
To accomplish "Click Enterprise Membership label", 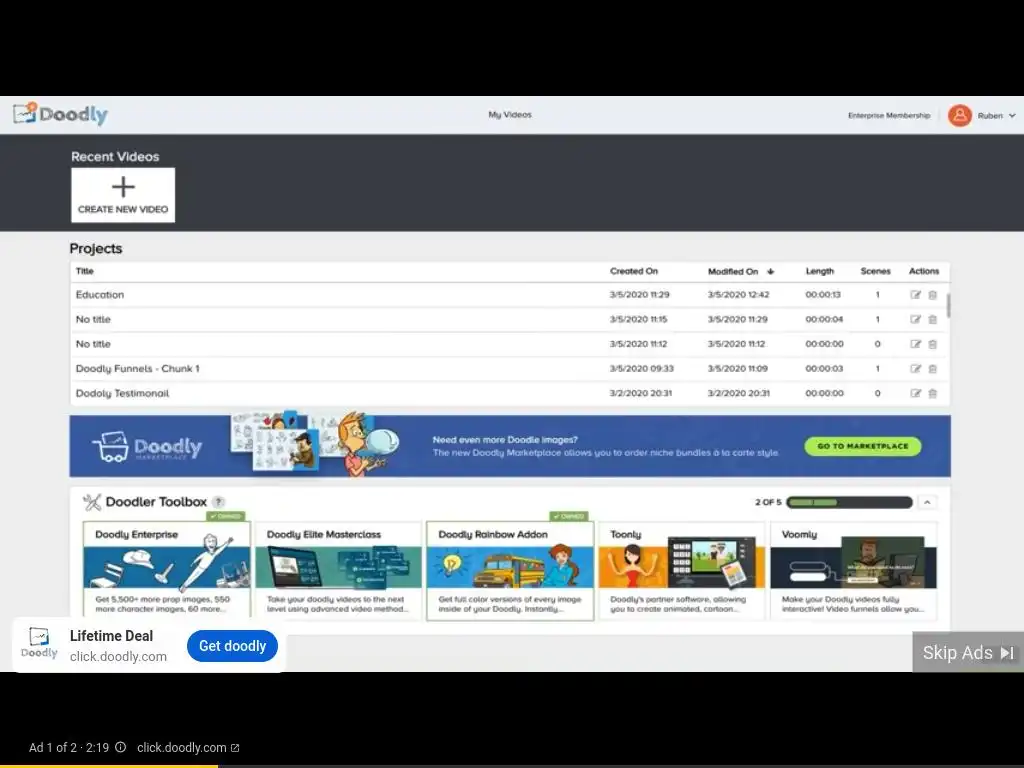I will point(889,116).
